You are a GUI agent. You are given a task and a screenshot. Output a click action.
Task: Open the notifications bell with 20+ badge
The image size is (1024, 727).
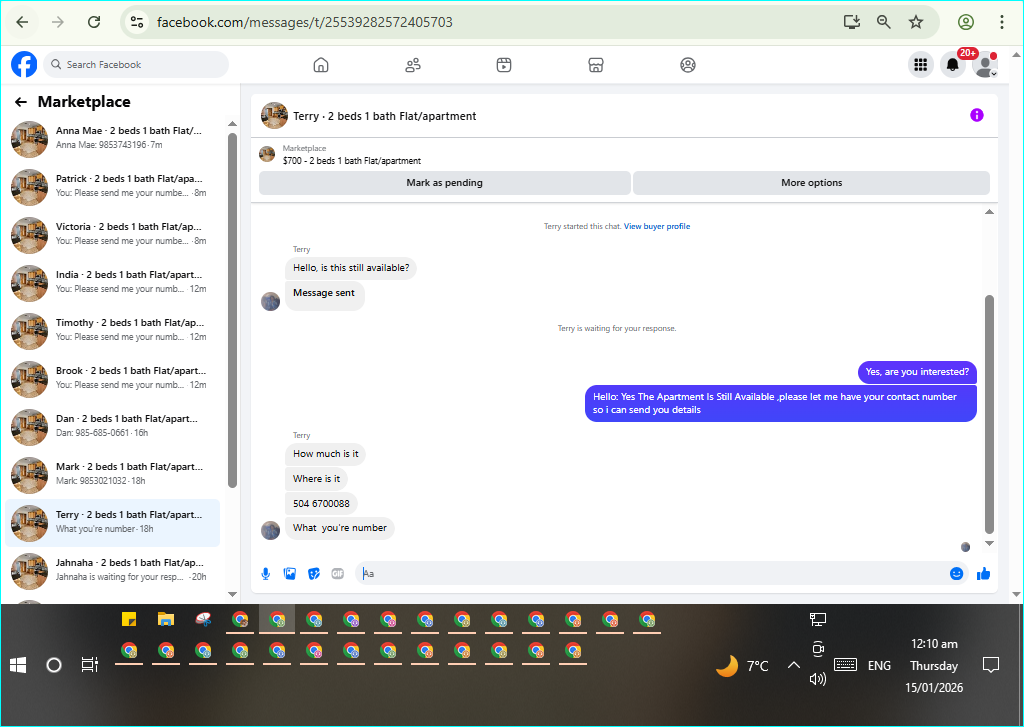(x=953, y=65)
